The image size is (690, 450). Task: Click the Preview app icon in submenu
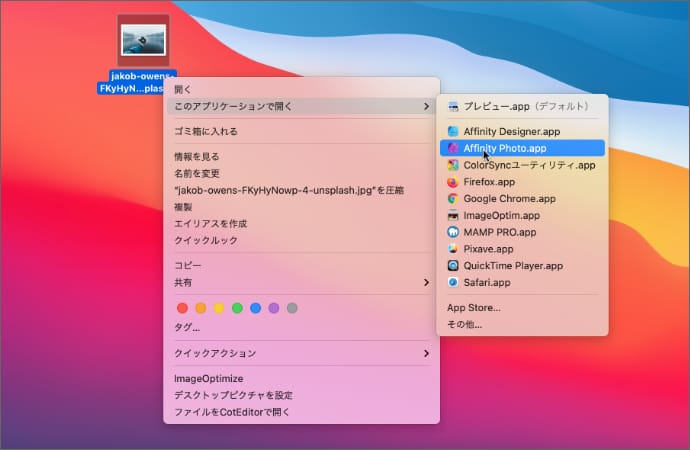(453, 106)
